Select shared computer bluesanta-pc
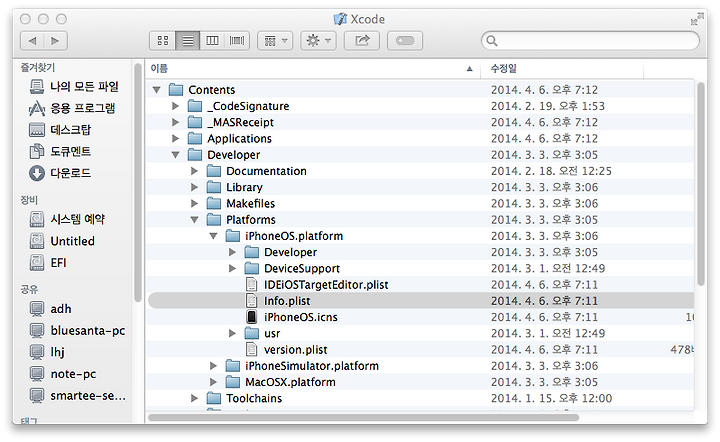This screenshot has width=720, height=442. pyautogui.click(x=77, y=330)
